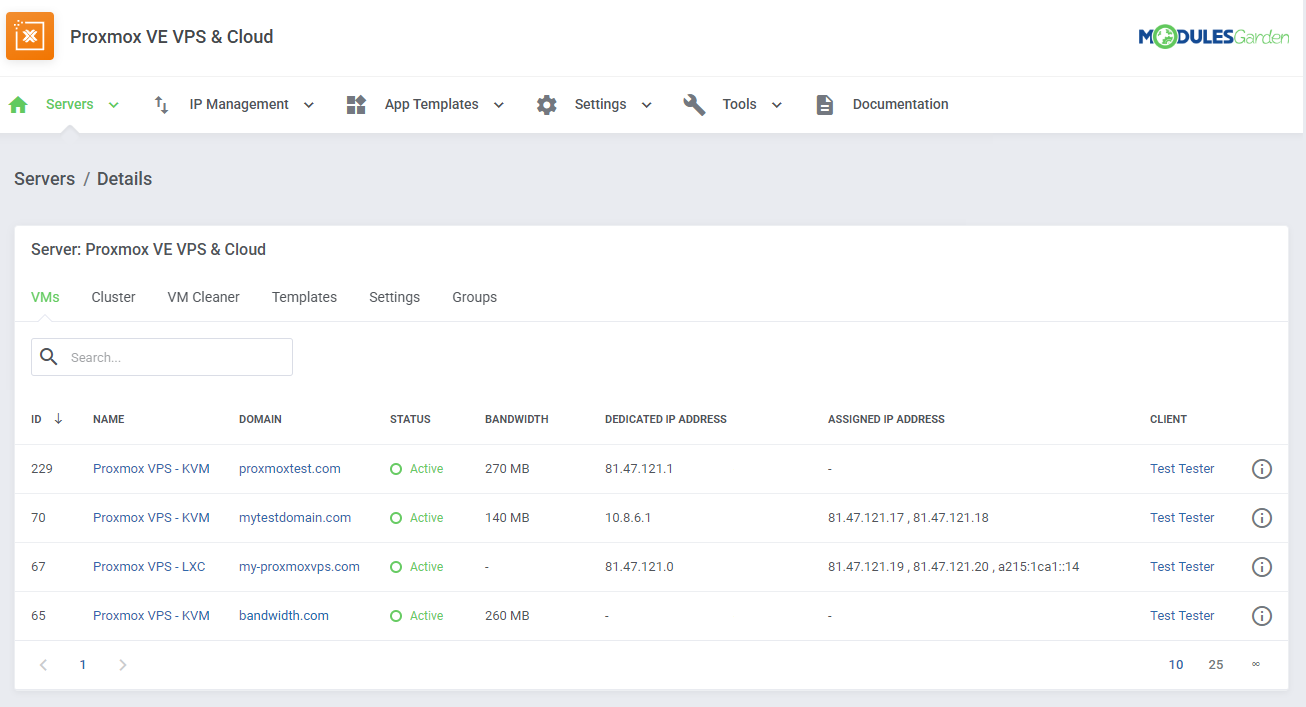Click the DEDICATED IP ADDRESS column header
1306x707 pixels.
tap(666, 420)
